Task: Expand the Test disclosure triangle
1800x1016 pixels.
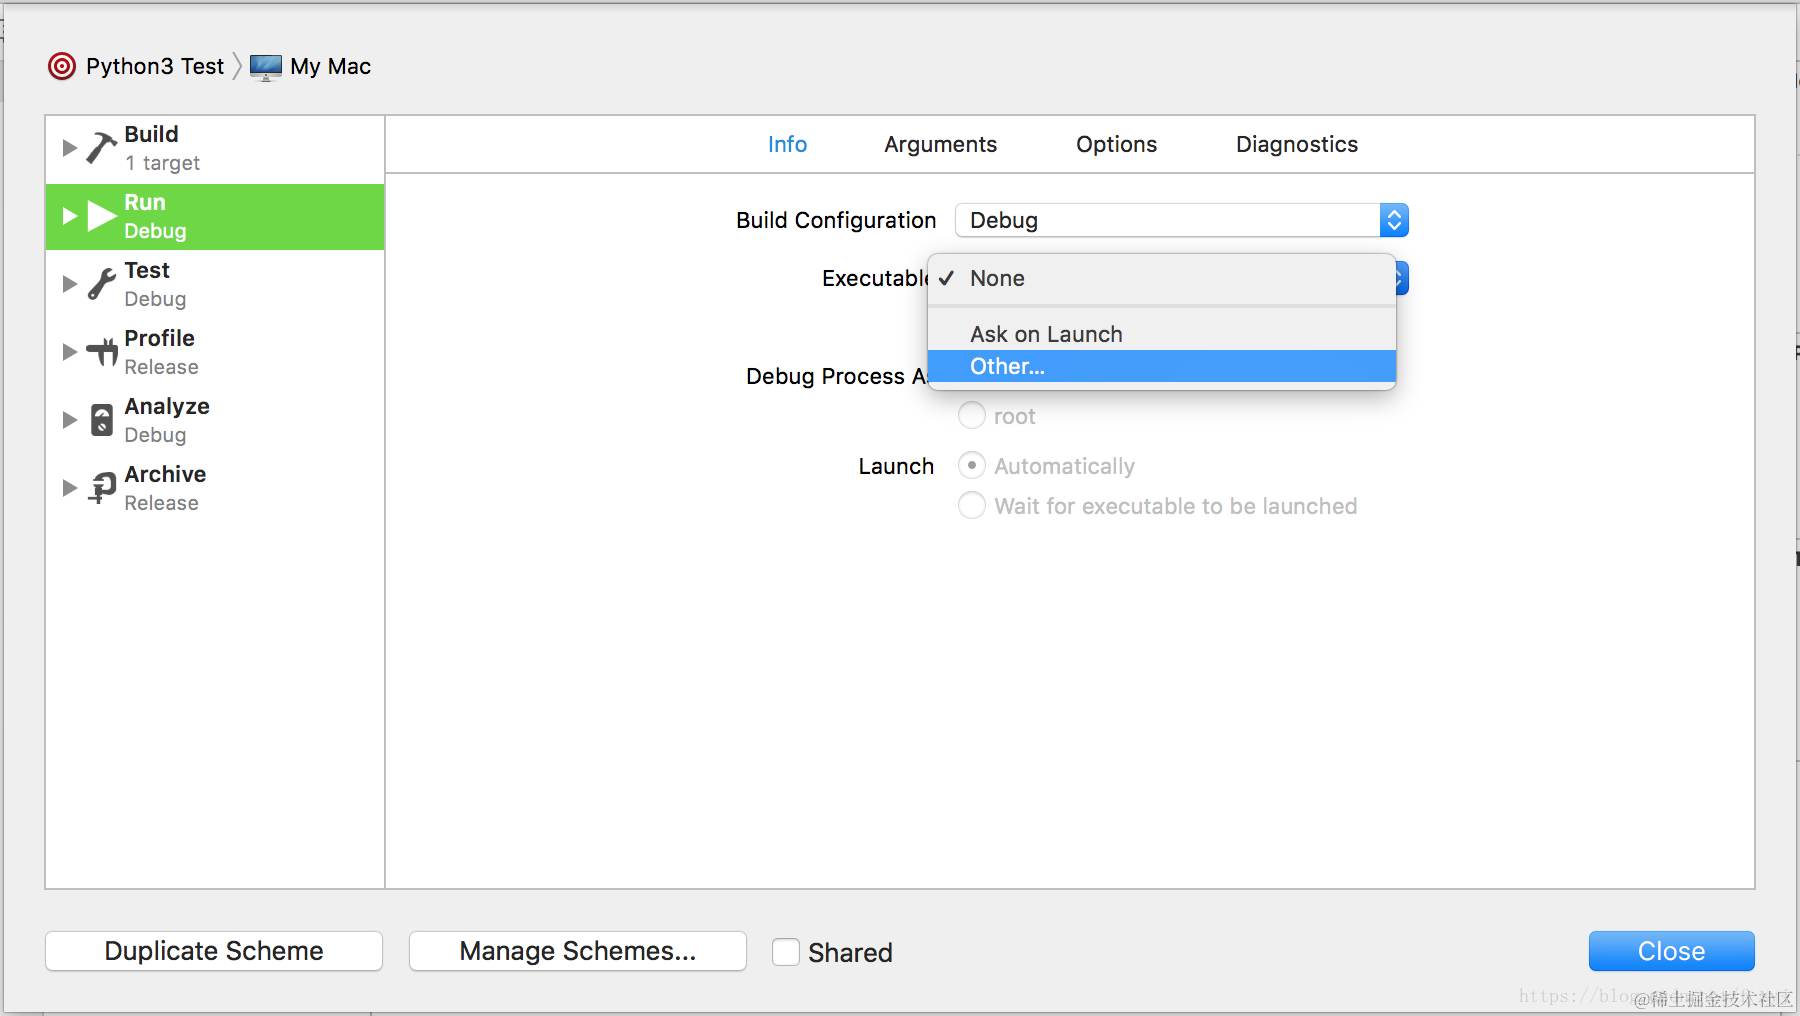Action: tap(70, 284)
